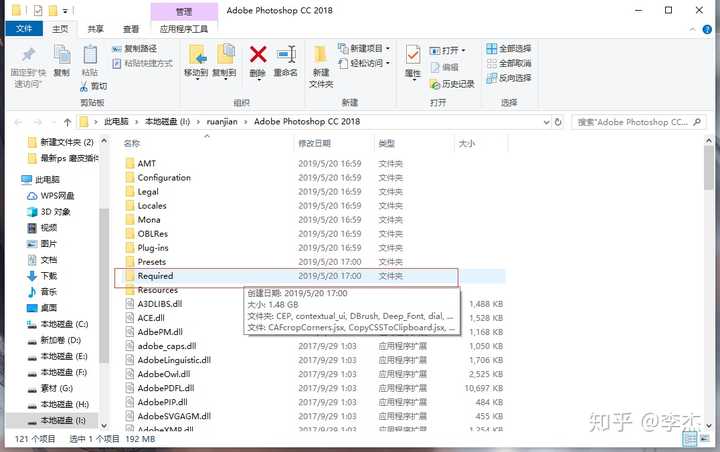Click the navigation pane scroll down arrow
Screen dimensions: 720x452
click(x=104, y=426)
